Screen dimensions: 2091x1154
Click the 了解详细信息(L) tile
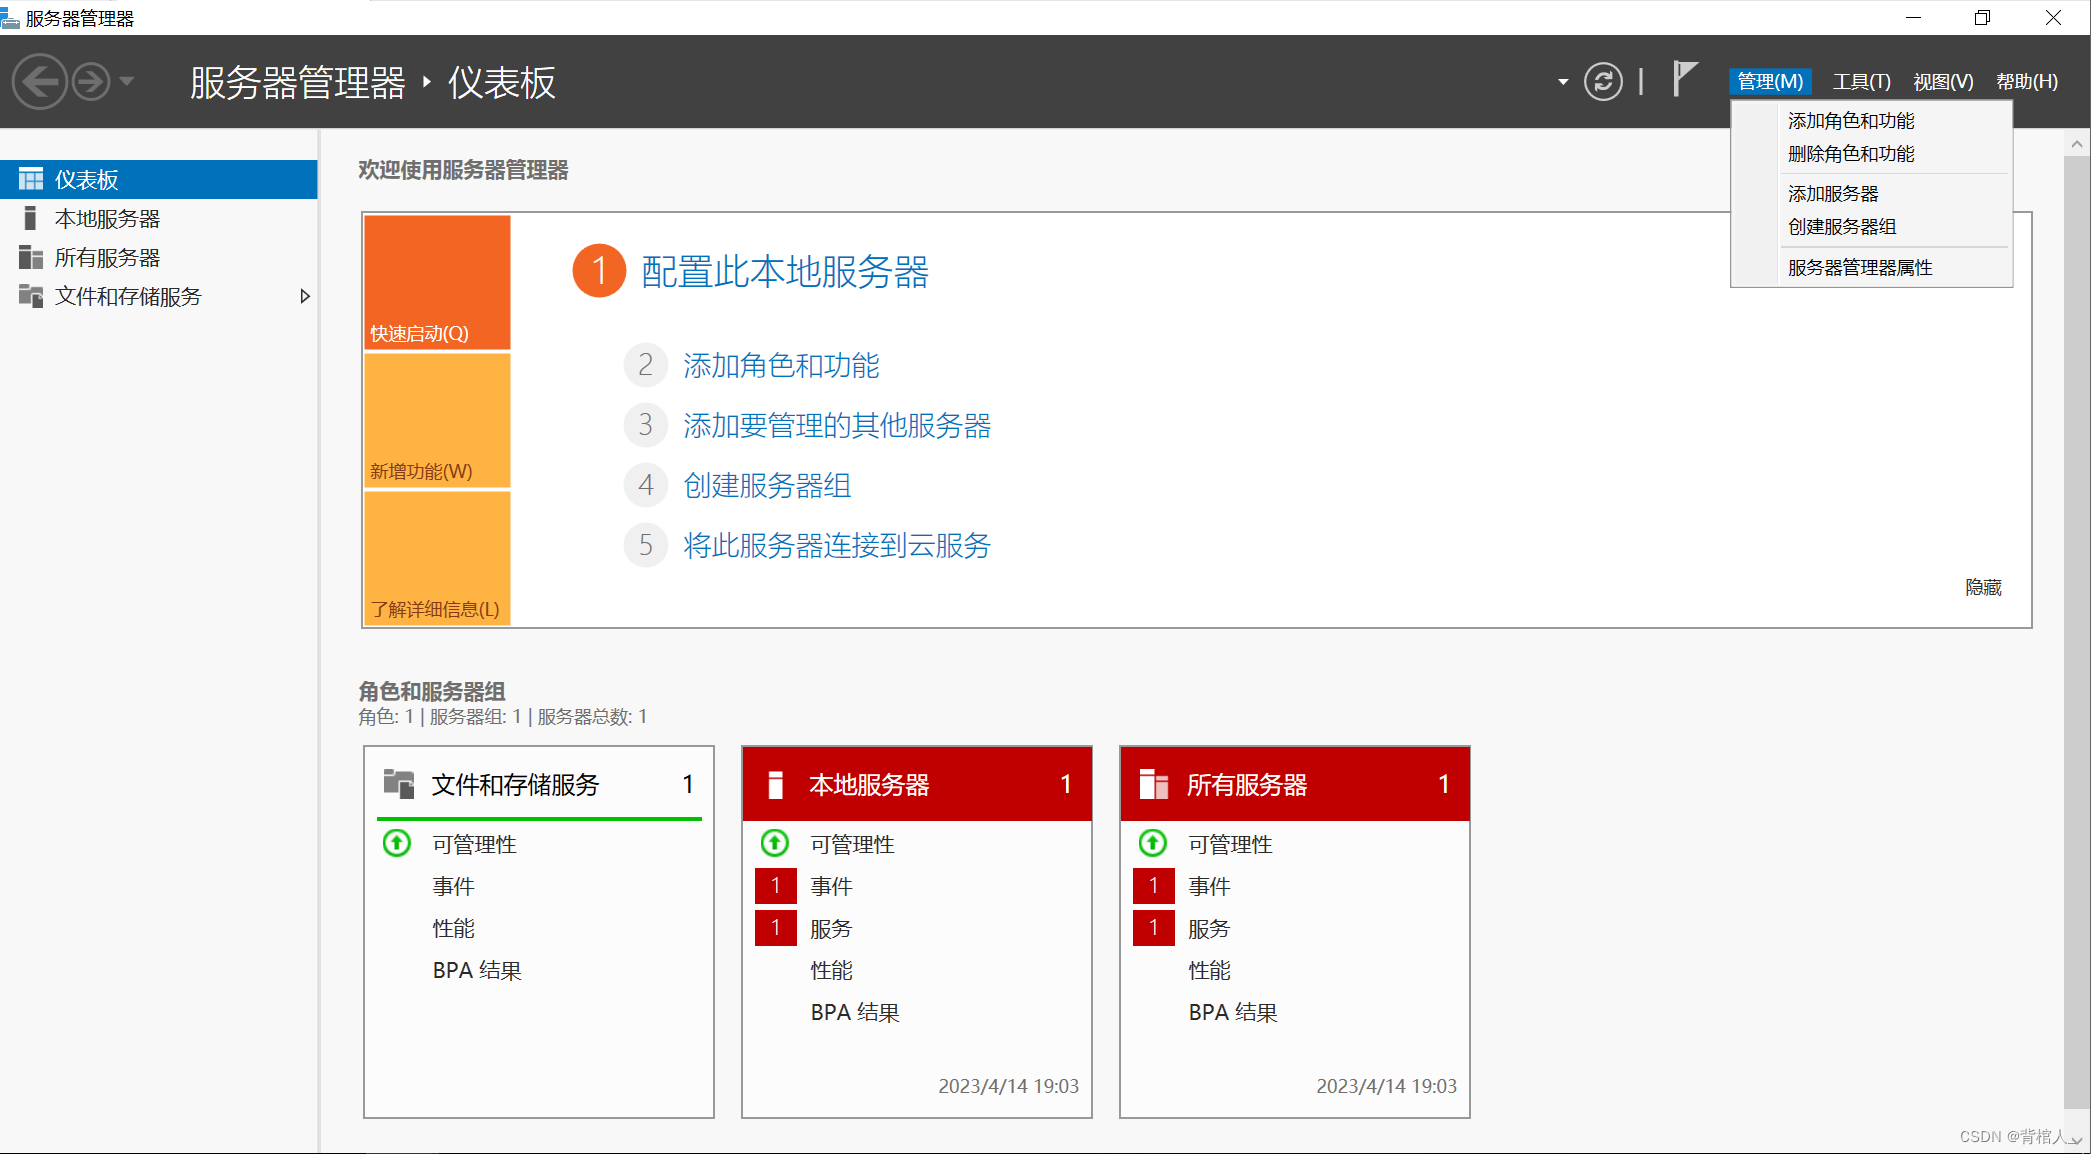tap(437, 558)
